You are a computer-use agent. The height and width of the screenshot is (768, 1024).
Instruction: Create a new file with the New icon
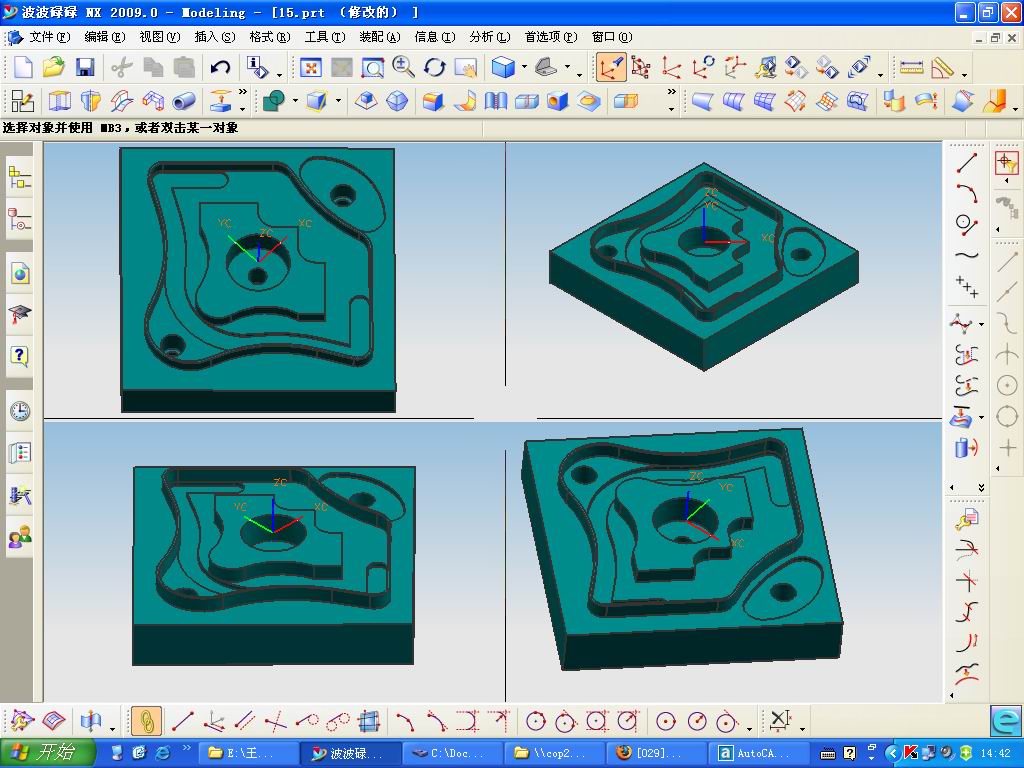(x=23, y=67)
